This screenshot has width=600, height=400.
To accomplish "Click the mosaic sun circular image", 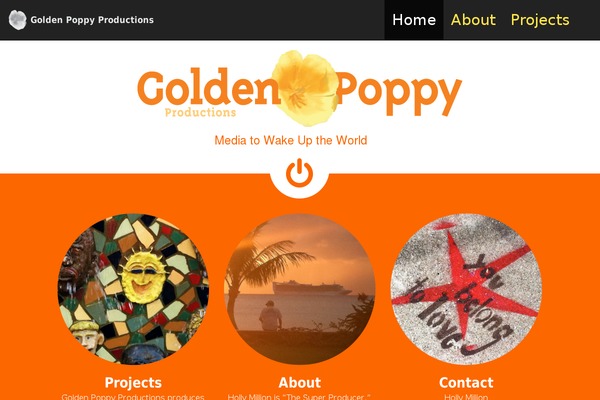I will [x=133, y=289].
